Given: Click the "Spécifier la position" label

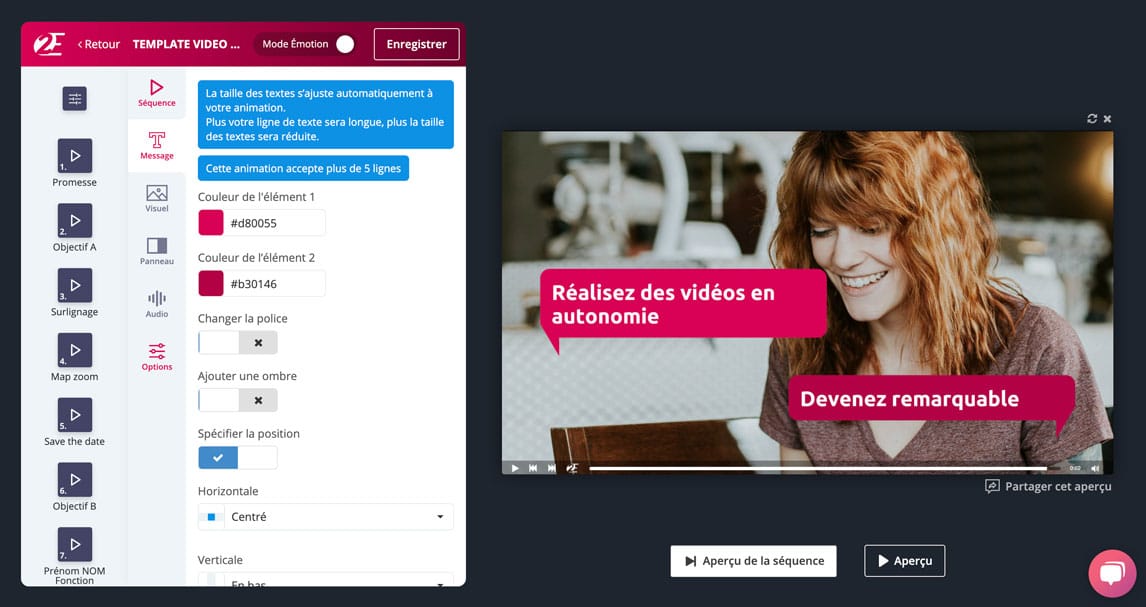Looking at the screenshot, I should click(x=248, y=434).
